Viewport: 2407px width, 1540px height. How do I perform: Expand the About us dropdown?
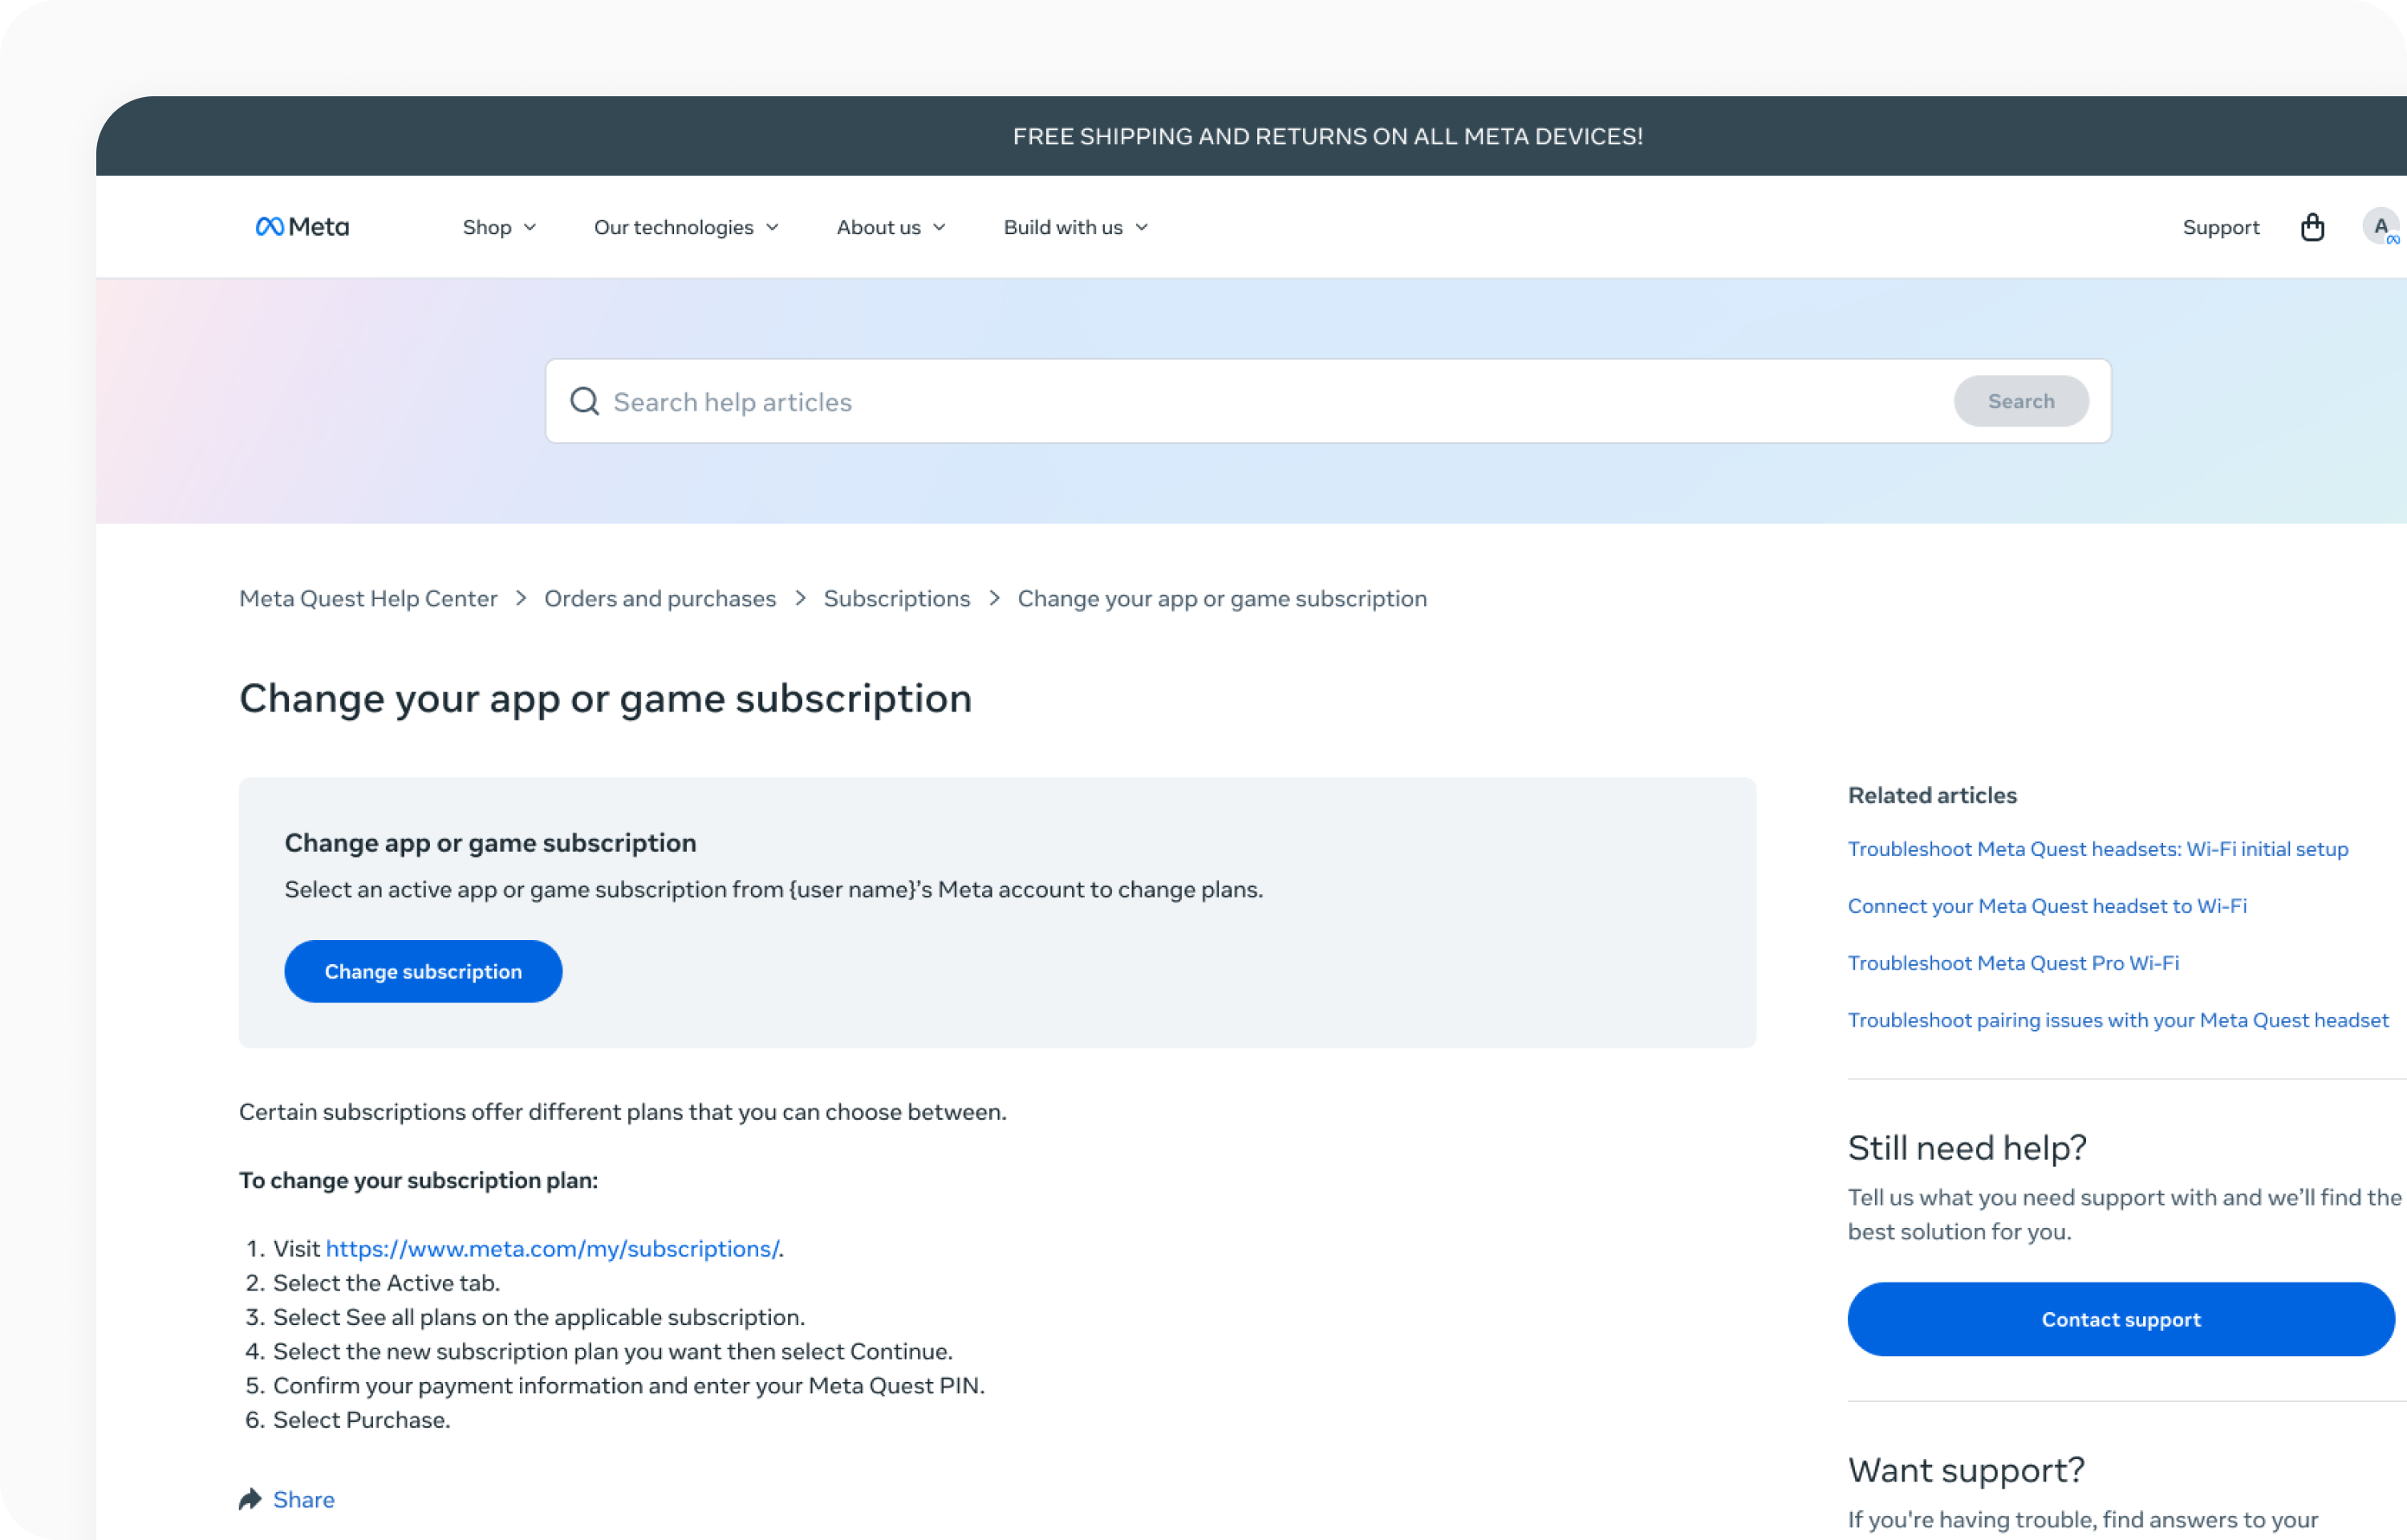(890, 227)
